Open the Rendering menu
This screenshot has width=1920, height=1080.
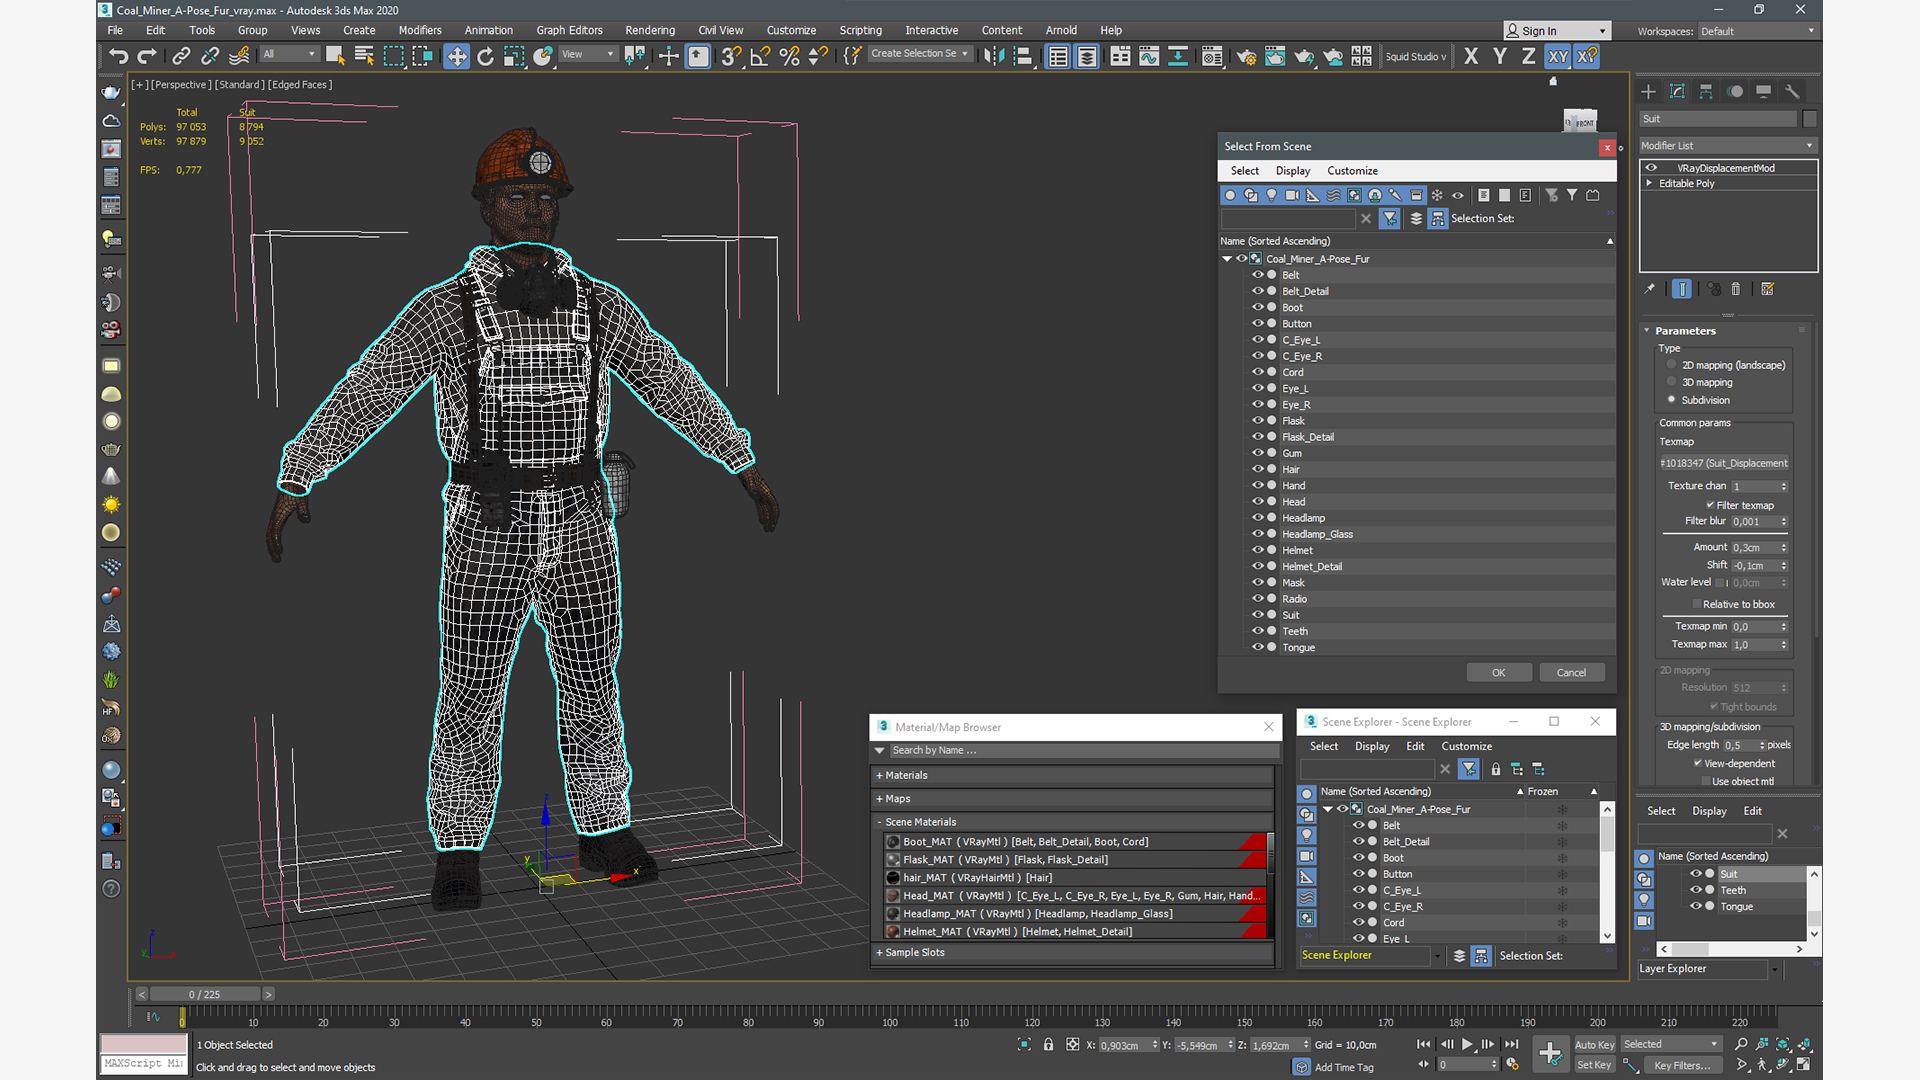pos(650,30)
